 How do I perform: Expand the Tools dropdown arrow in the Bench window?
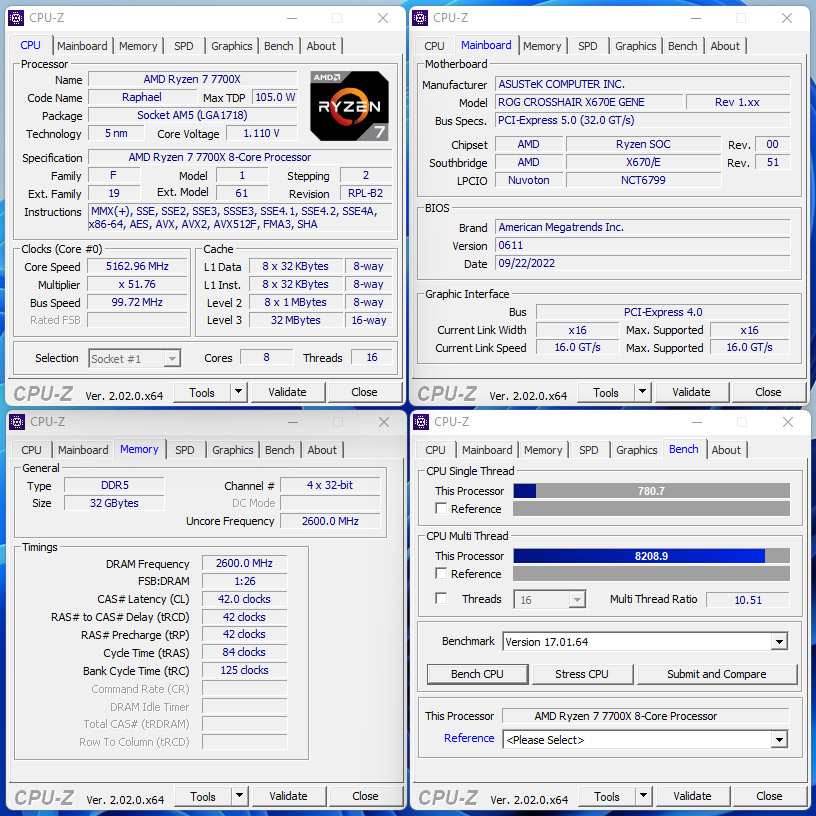point(643,795)
